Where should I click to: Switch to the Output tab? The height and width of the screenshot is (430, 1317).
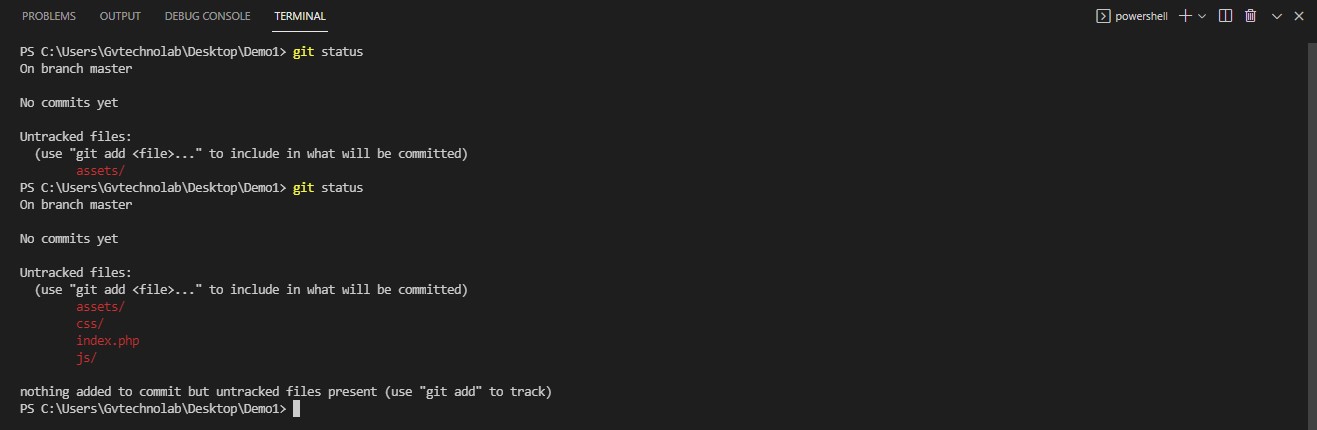[120, 16]
